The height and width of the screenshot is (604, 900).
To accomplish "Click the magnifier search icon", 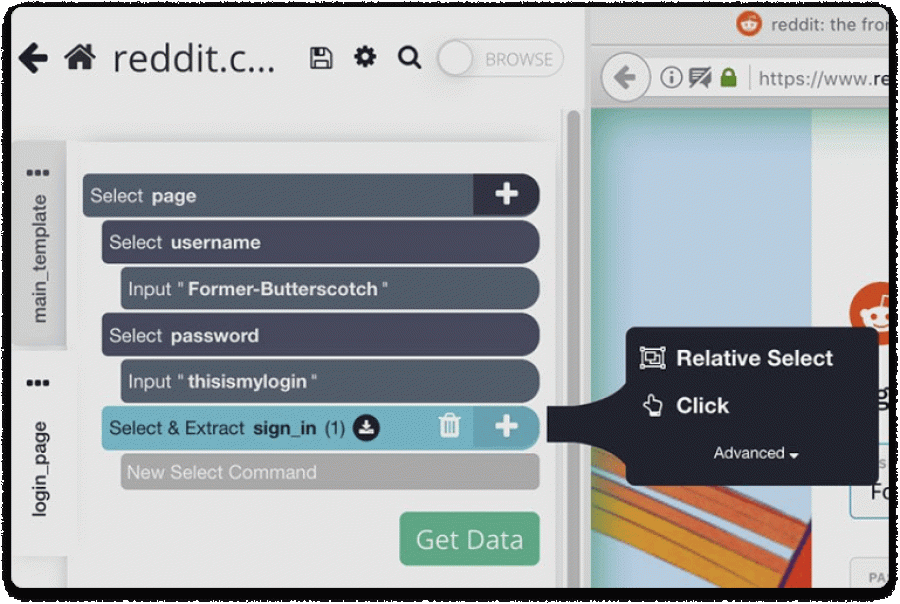I will coord(409,58).
